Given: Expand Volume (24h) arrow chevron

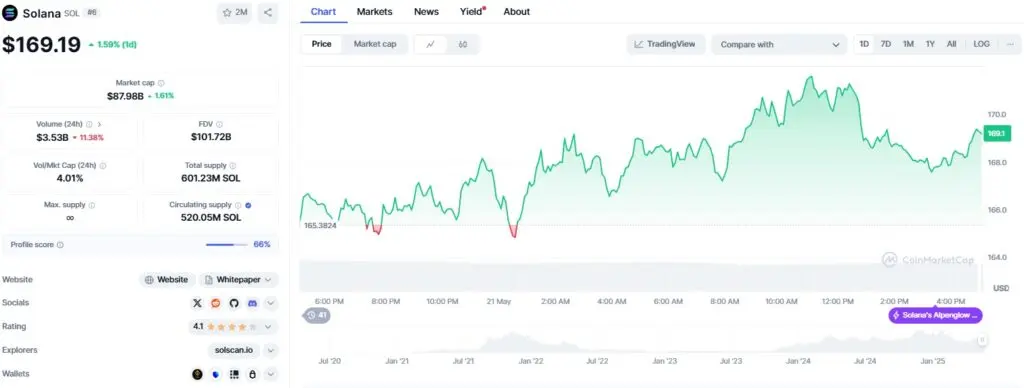Looking at the screenshot, I should [99, 124].
